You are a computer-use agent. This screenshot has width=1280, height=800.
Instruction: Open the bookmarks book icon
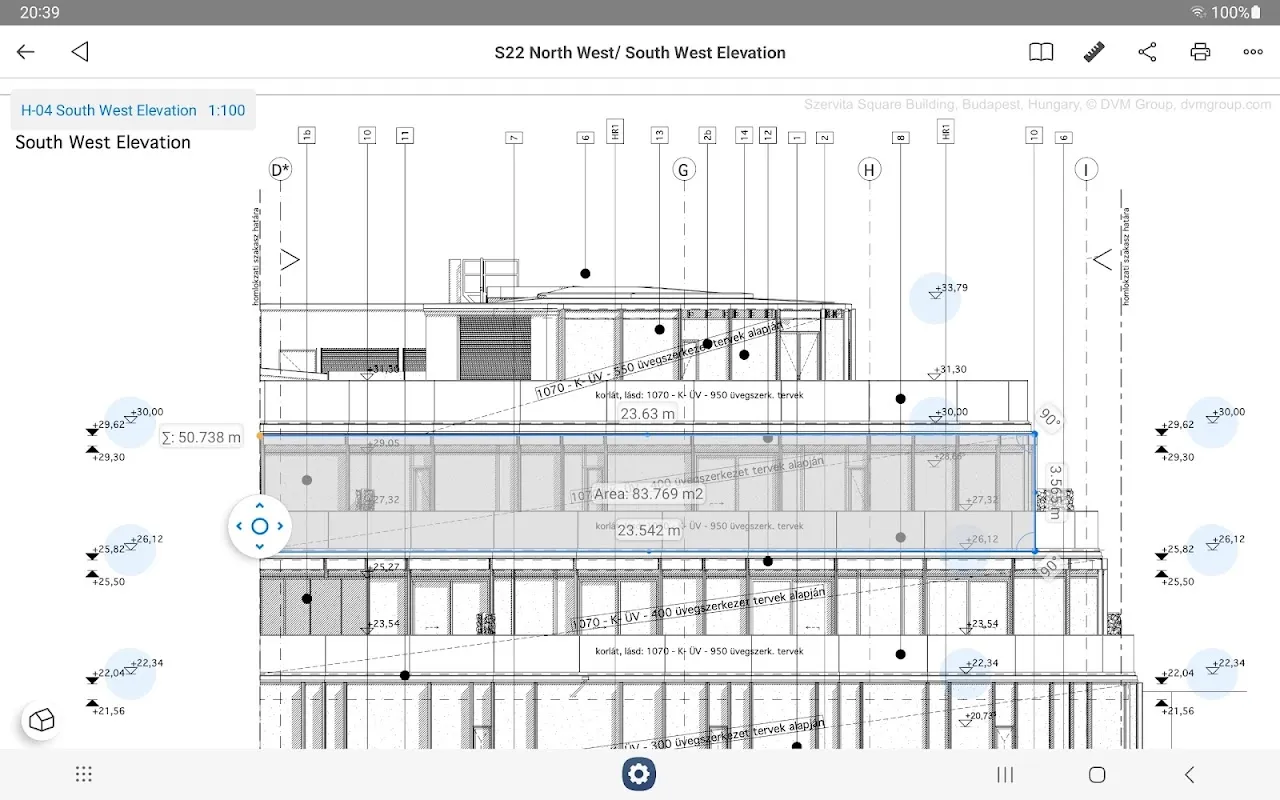[x=1041, y=52]
